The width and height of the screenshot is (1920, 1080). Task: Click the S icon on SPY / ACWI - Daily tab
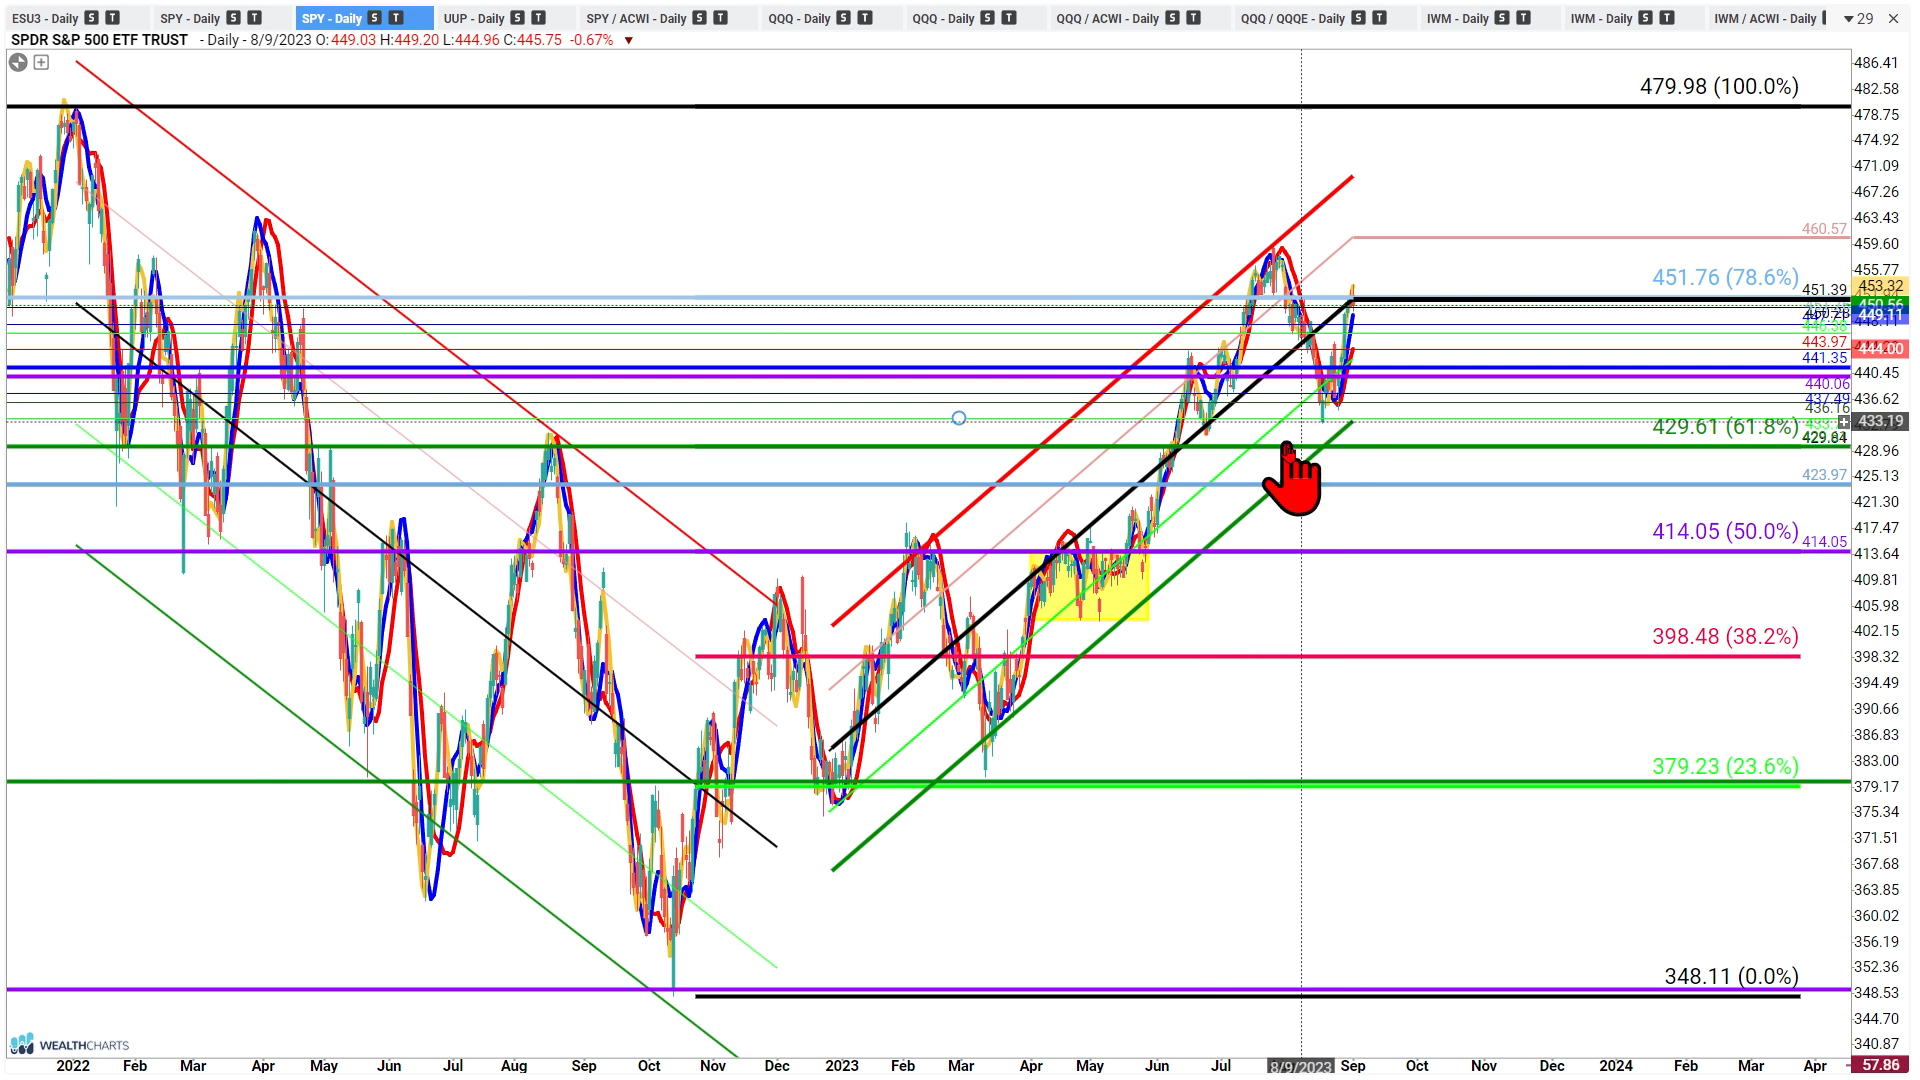click(x=700, y=18)
